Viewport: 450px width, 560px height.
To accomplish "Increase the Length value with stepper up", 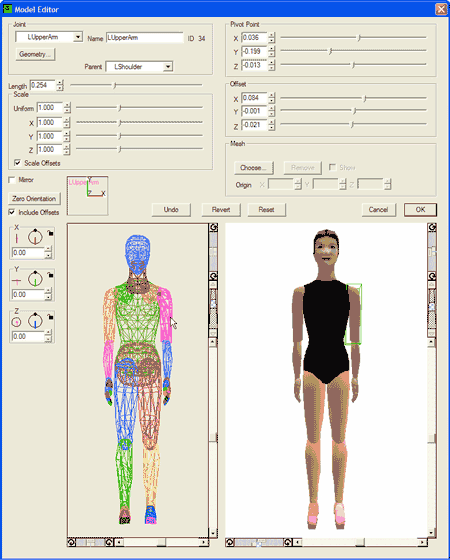I will [x=60, y=83].
